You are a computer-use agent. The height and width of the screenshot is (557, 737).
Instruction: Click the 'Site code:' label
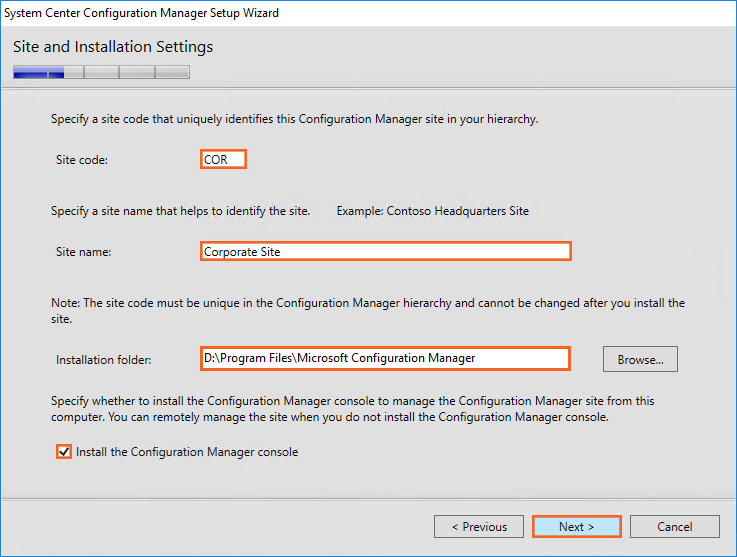coord(82,160)
